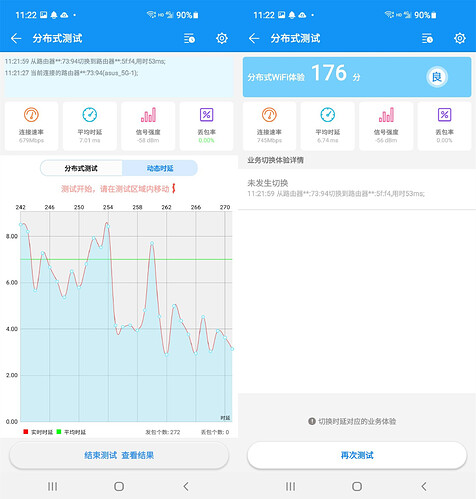Go back using the right screen's back arrow
476x499 pixels.
(254, 38)
